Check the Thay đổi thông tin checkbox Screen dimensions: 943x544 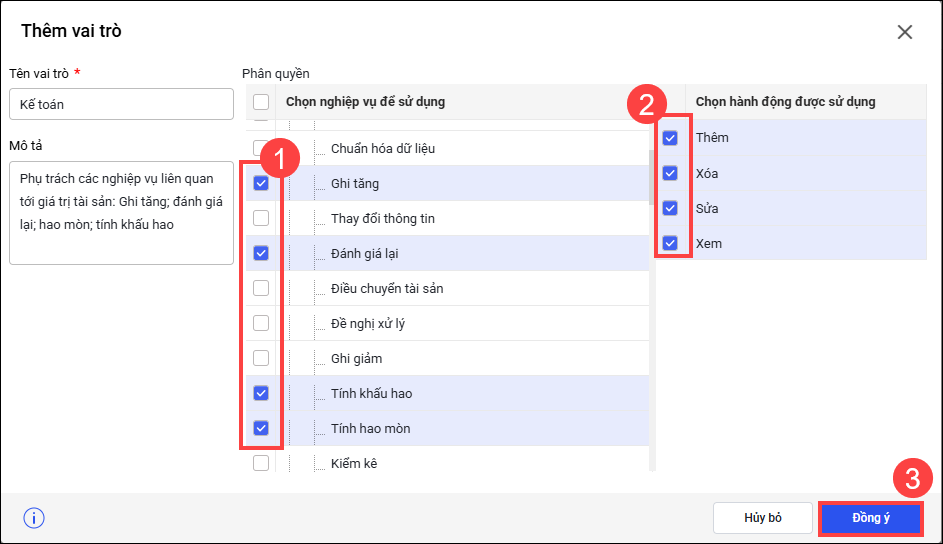pos(261,218)
